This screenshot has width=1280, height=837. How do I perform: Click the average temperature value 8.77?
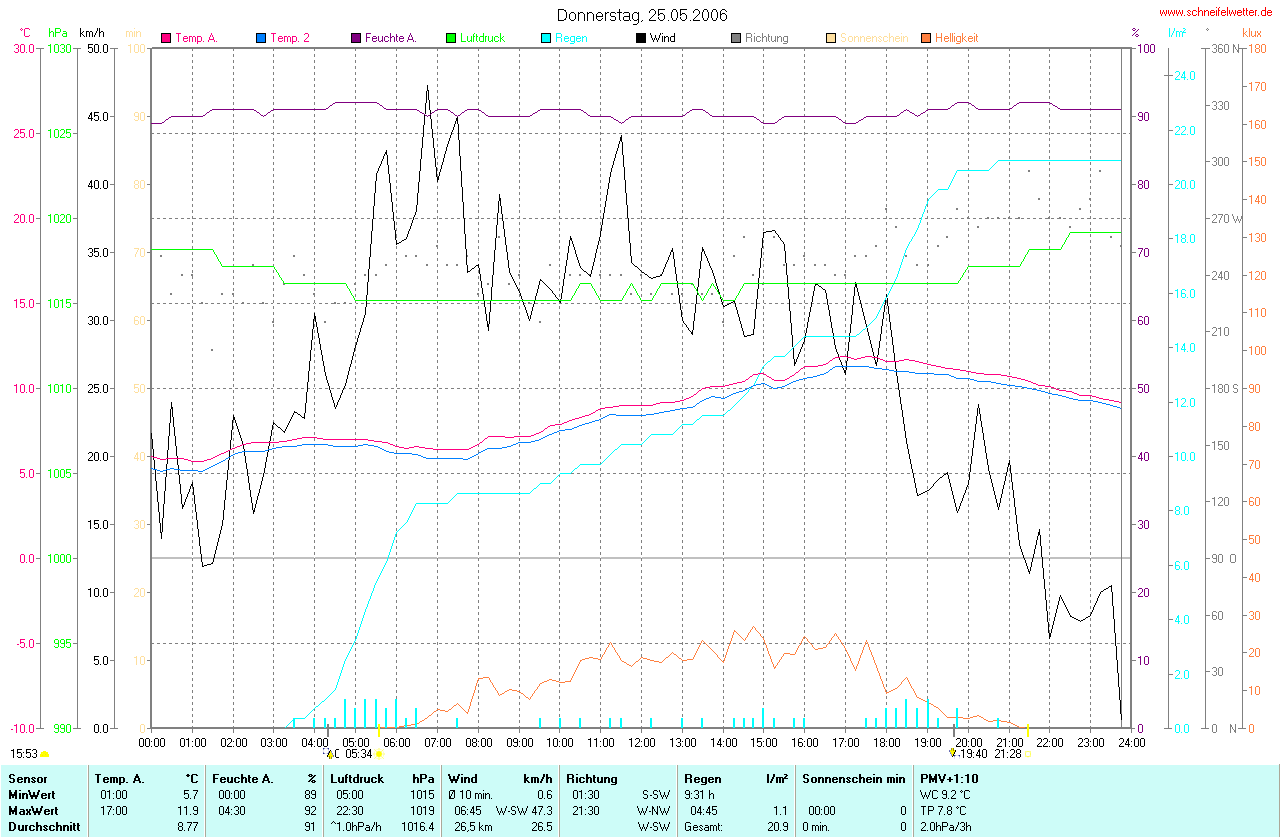[x=186, y=827]
